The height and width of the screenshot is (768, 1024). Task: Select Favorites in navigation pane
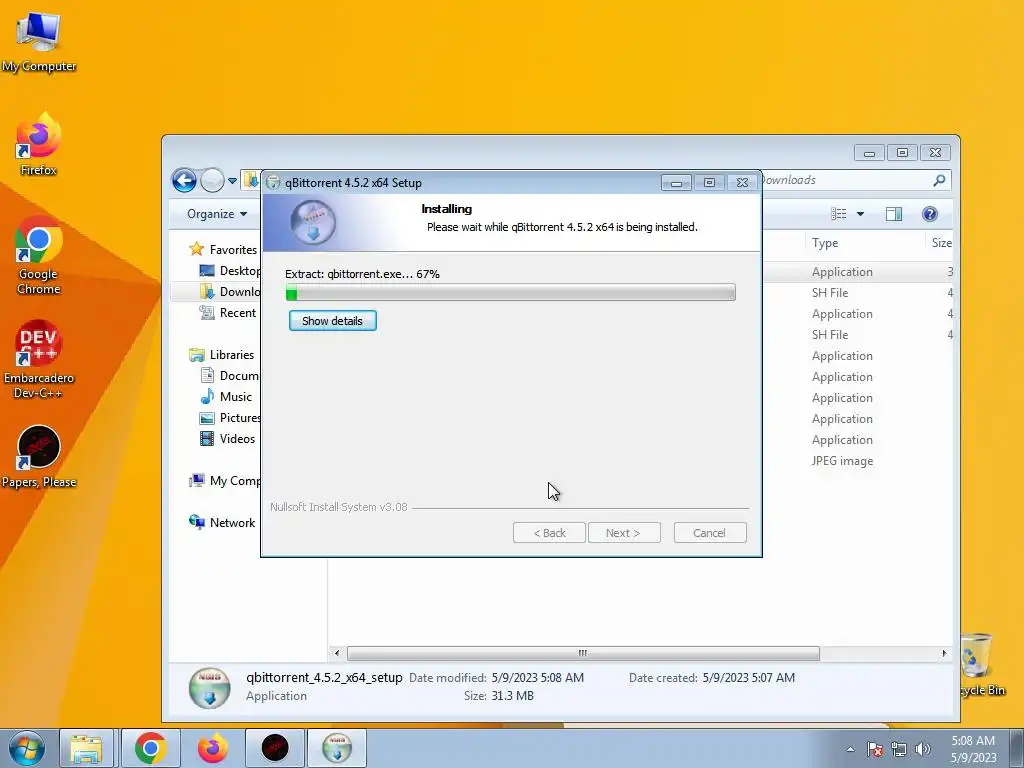pos(223,249)
